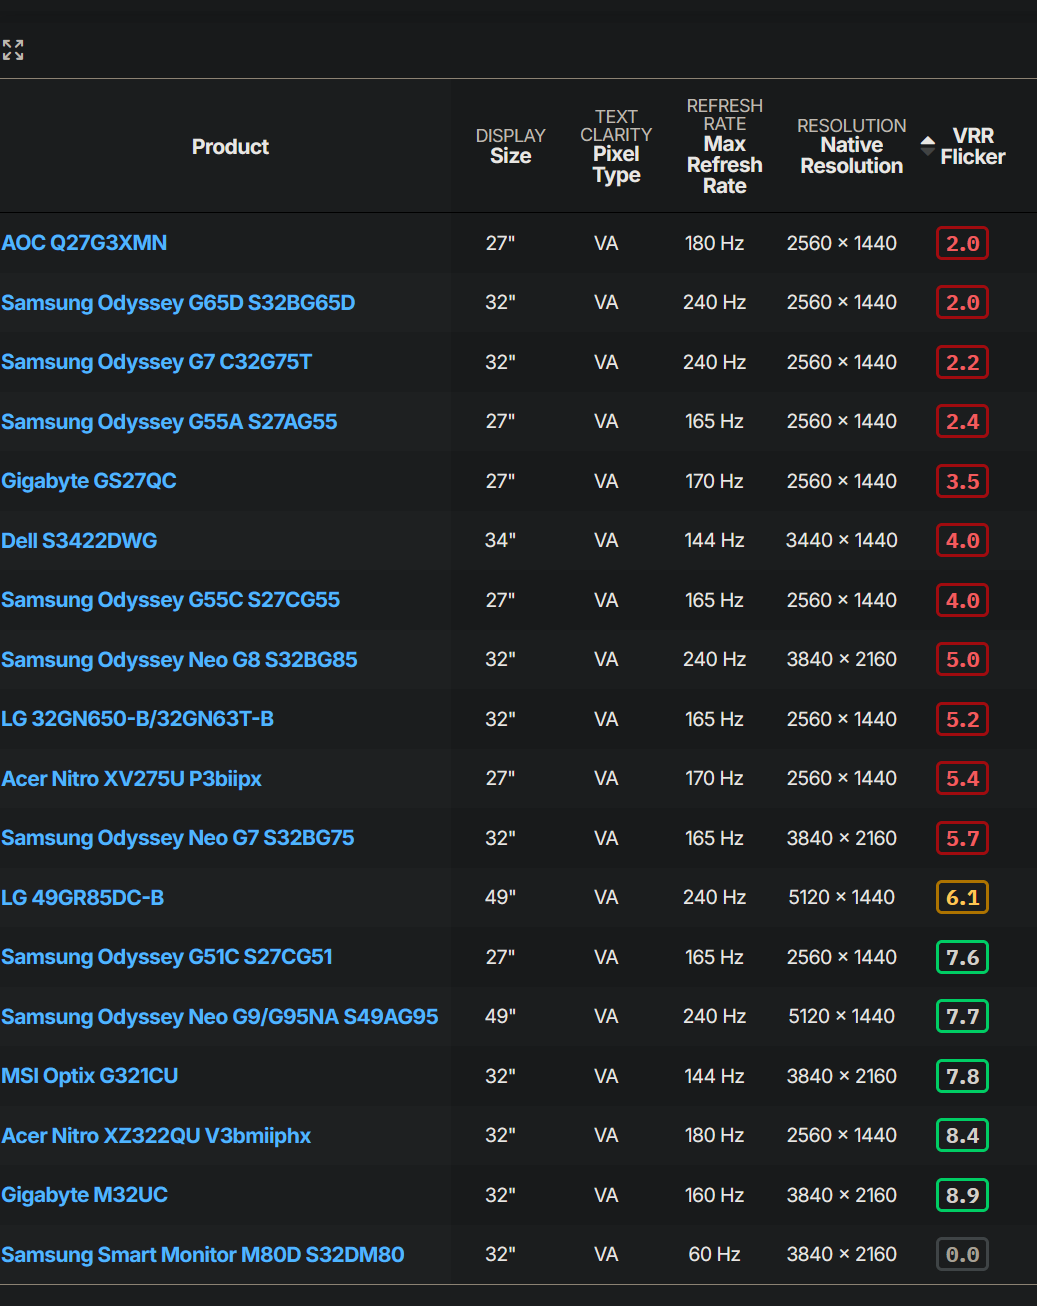Click the orange 6.1 score badge
Image resolution: width=1037 pixels, height=1306 pixels.
point(962,898)
